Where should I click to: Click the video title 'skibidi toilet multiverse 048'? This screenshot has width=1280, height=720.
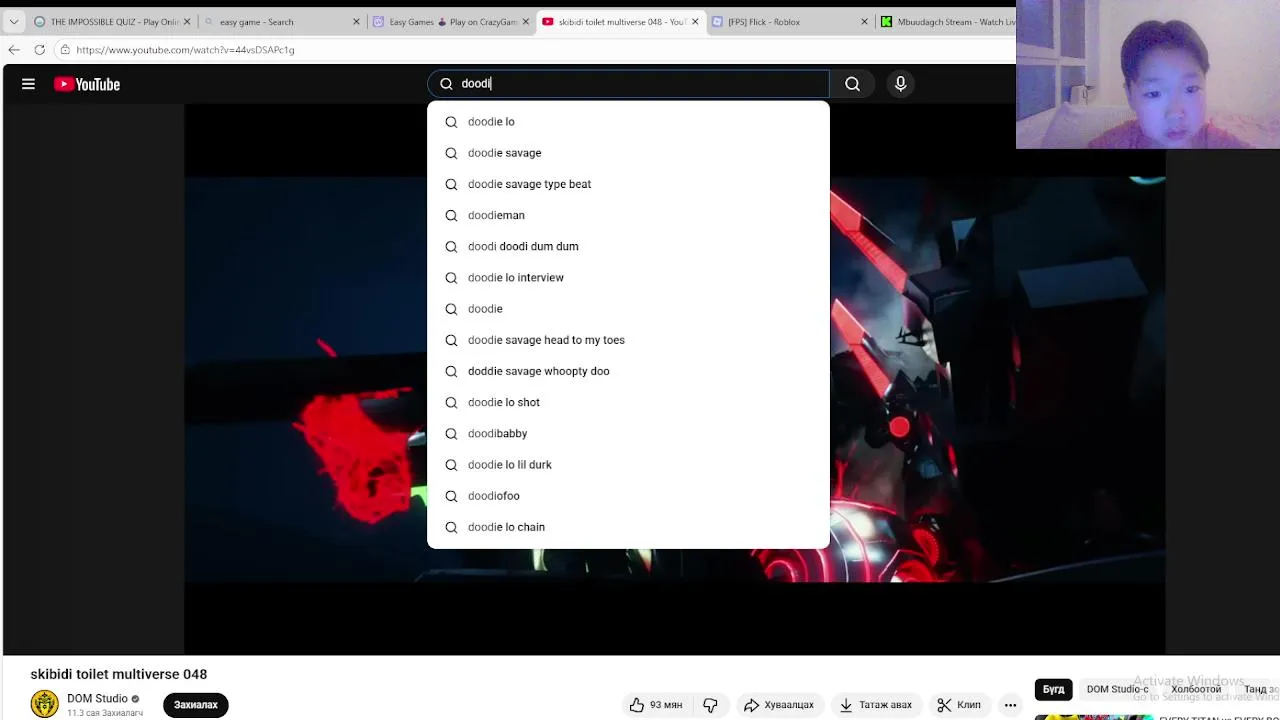(x=119, y=674)
